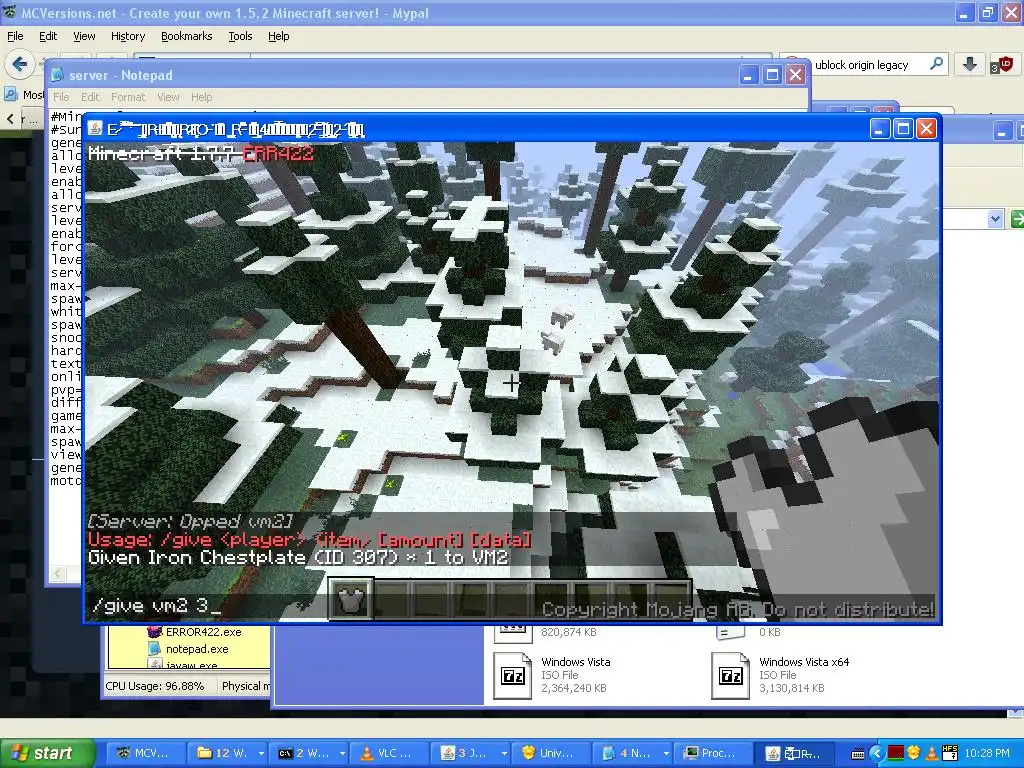Click the active Java taskbar button
This screenshot has width=1024, height=768.
tap(795, 753)
